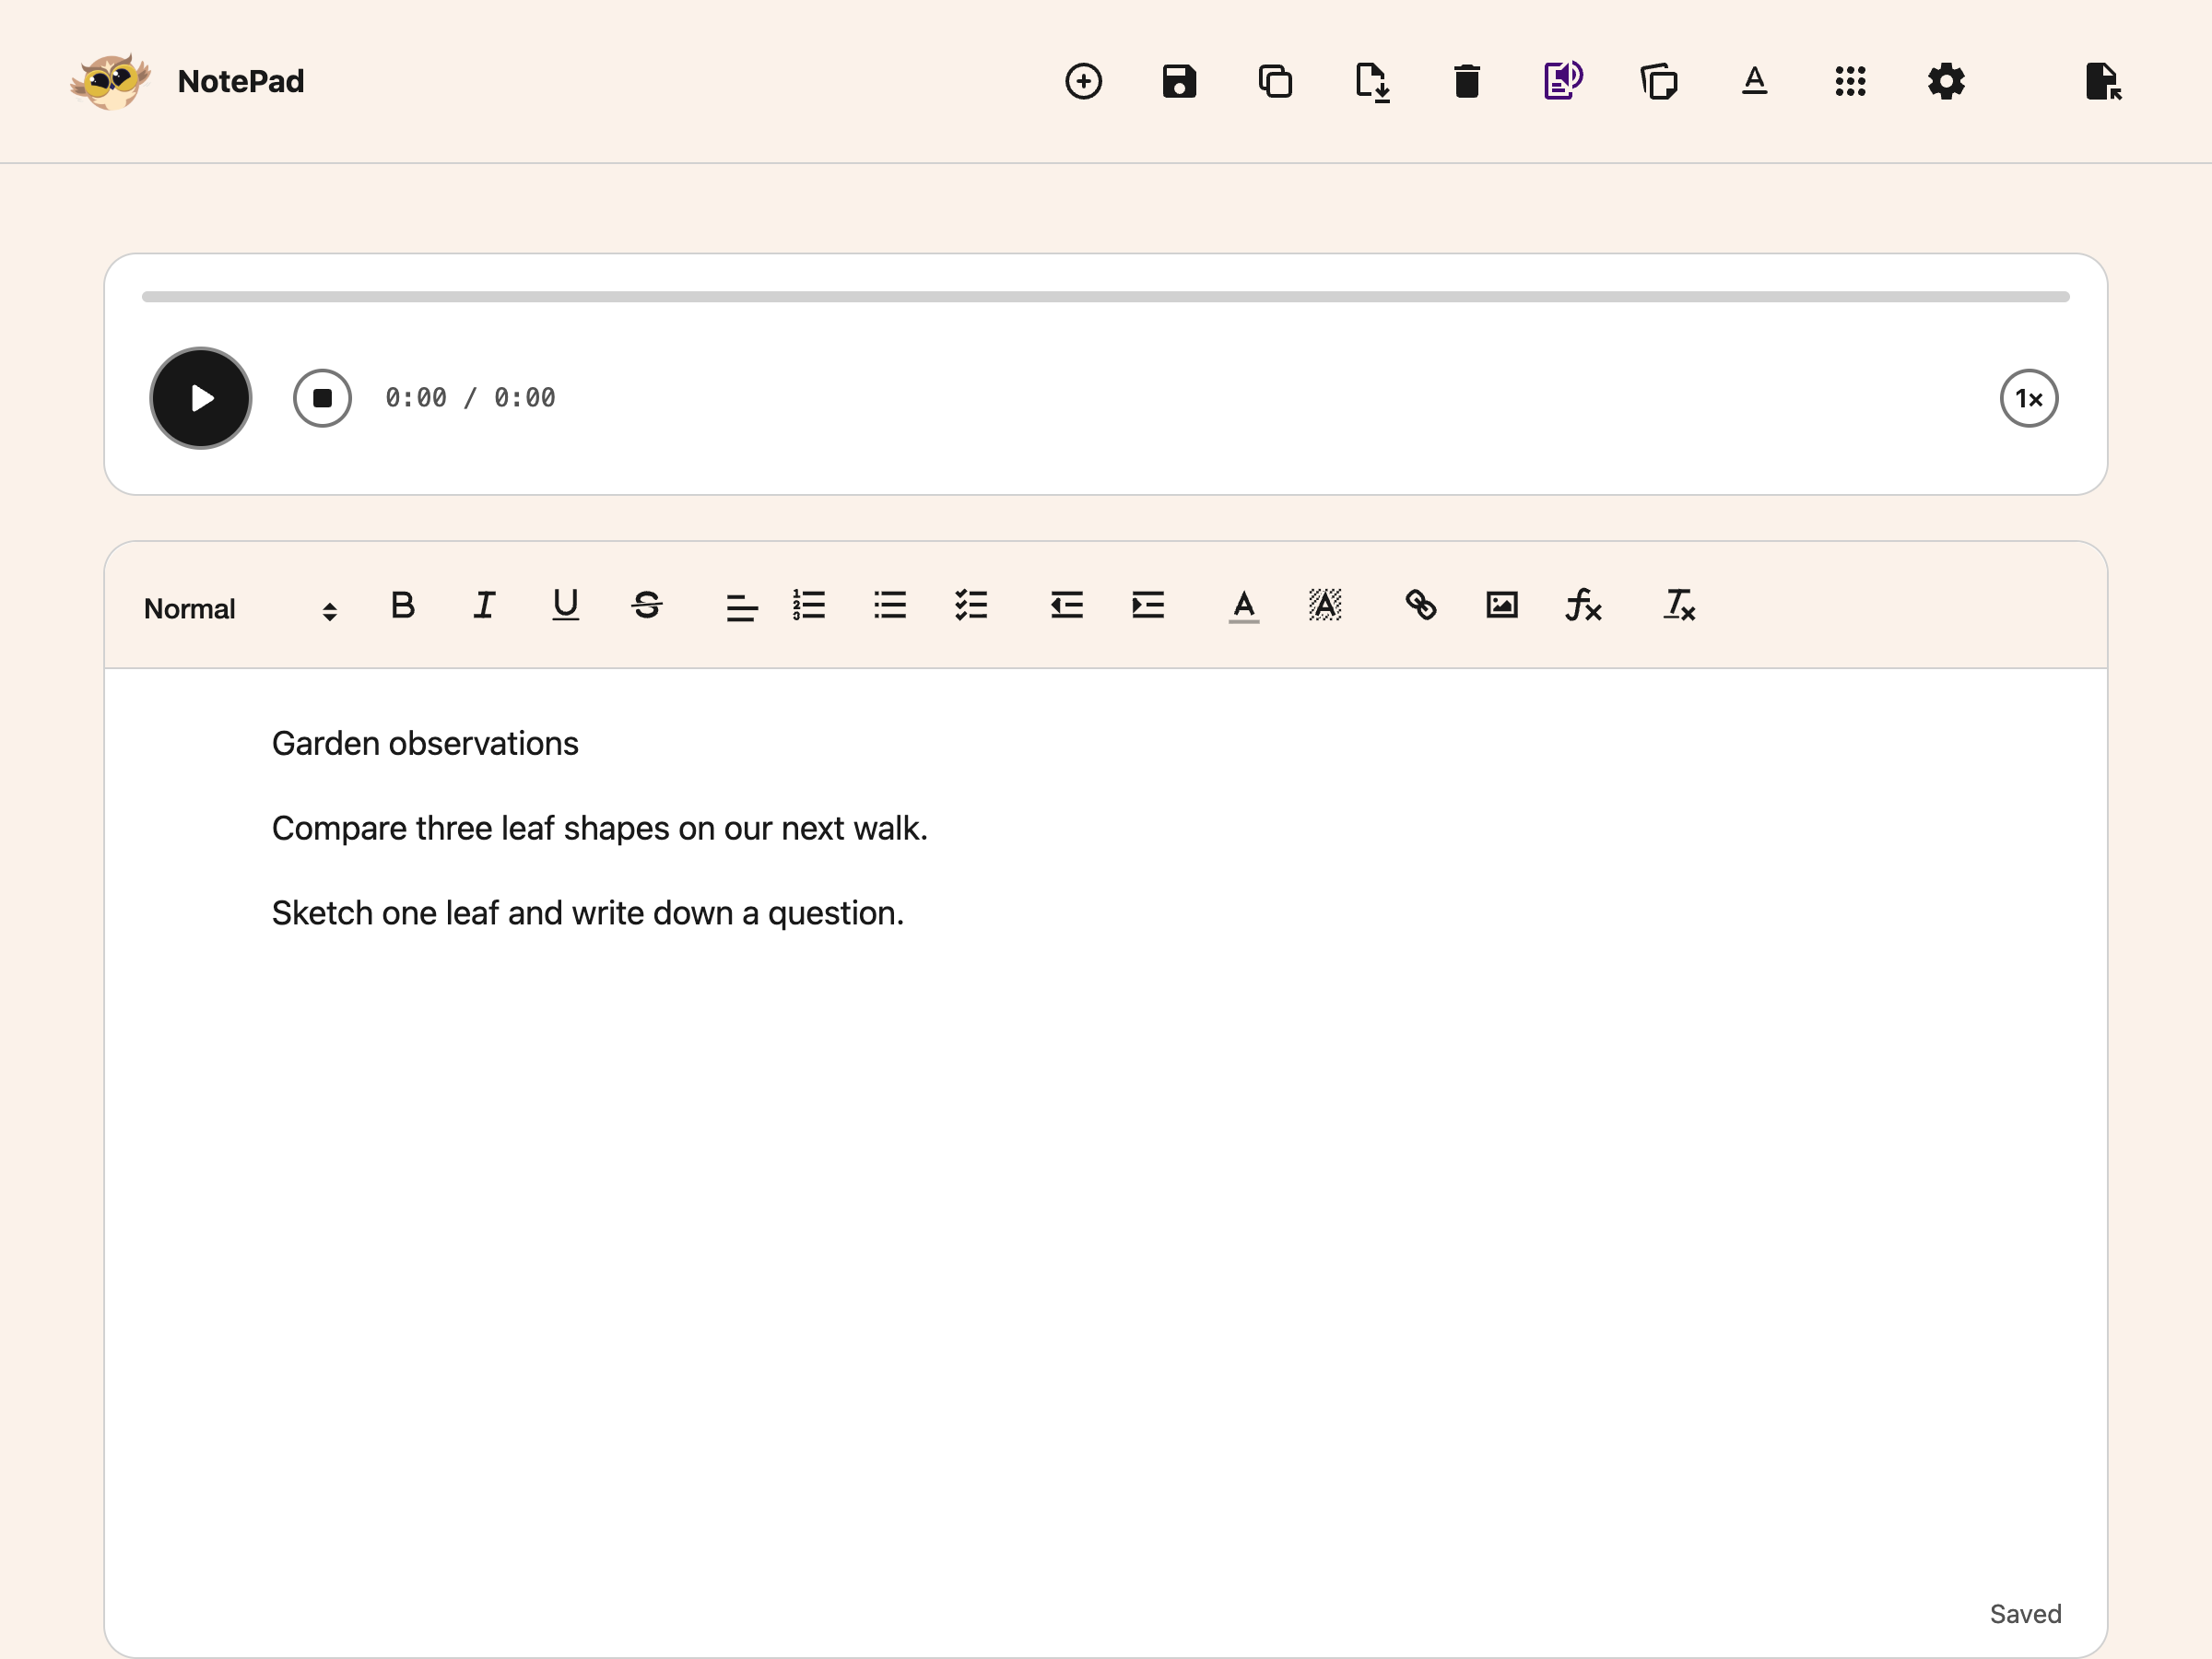Open the text alignment dropdown

tap(741, 607)
